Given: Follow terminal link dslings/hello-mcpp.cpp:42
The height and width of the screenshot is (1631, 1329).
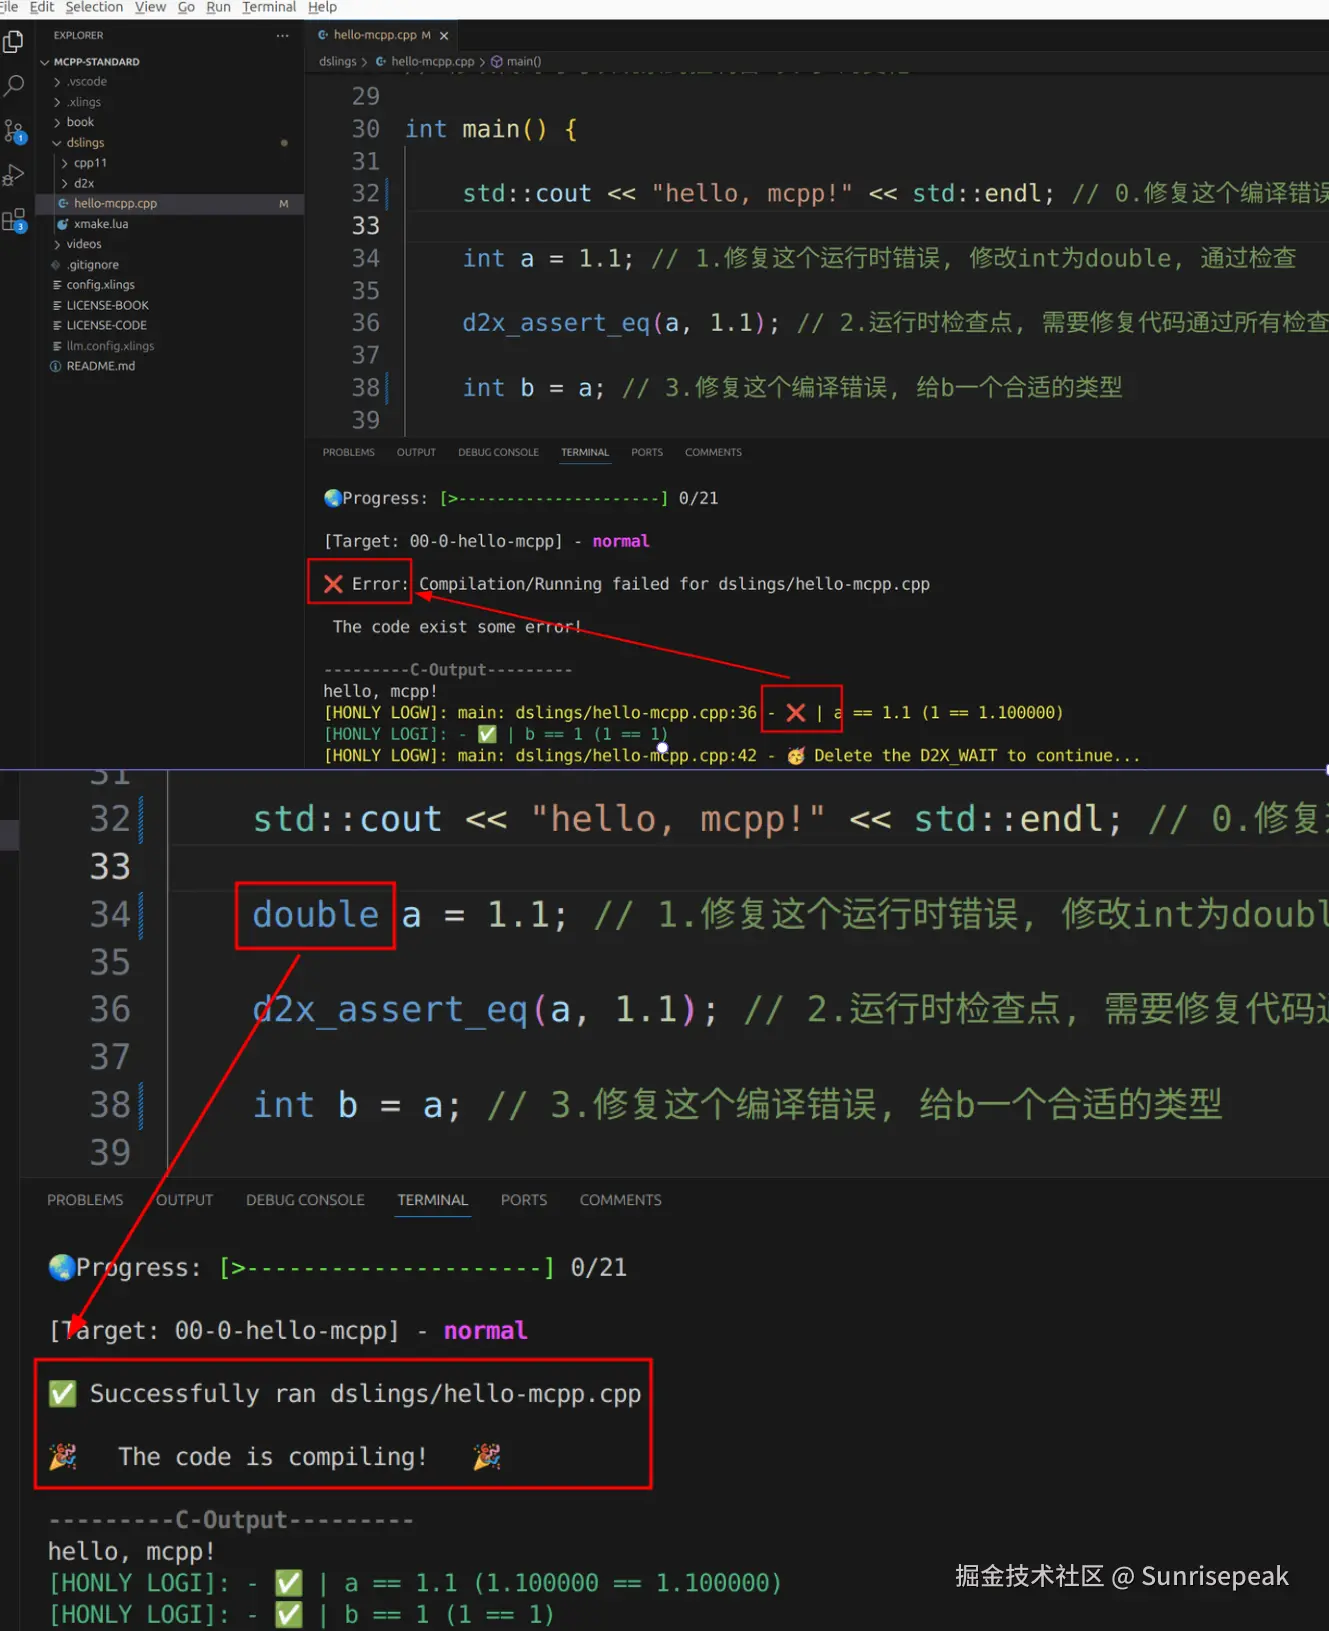Looking at the screenshot, I should (x=636, y=756).
